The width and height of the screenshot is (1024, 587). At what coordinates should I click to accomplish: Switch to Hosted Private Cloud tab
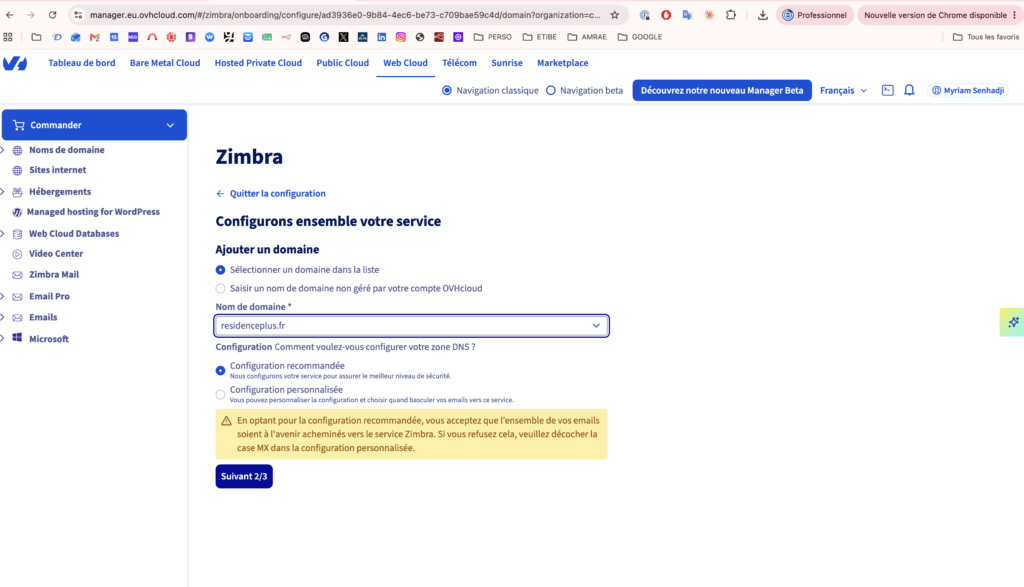click(258, 63)
